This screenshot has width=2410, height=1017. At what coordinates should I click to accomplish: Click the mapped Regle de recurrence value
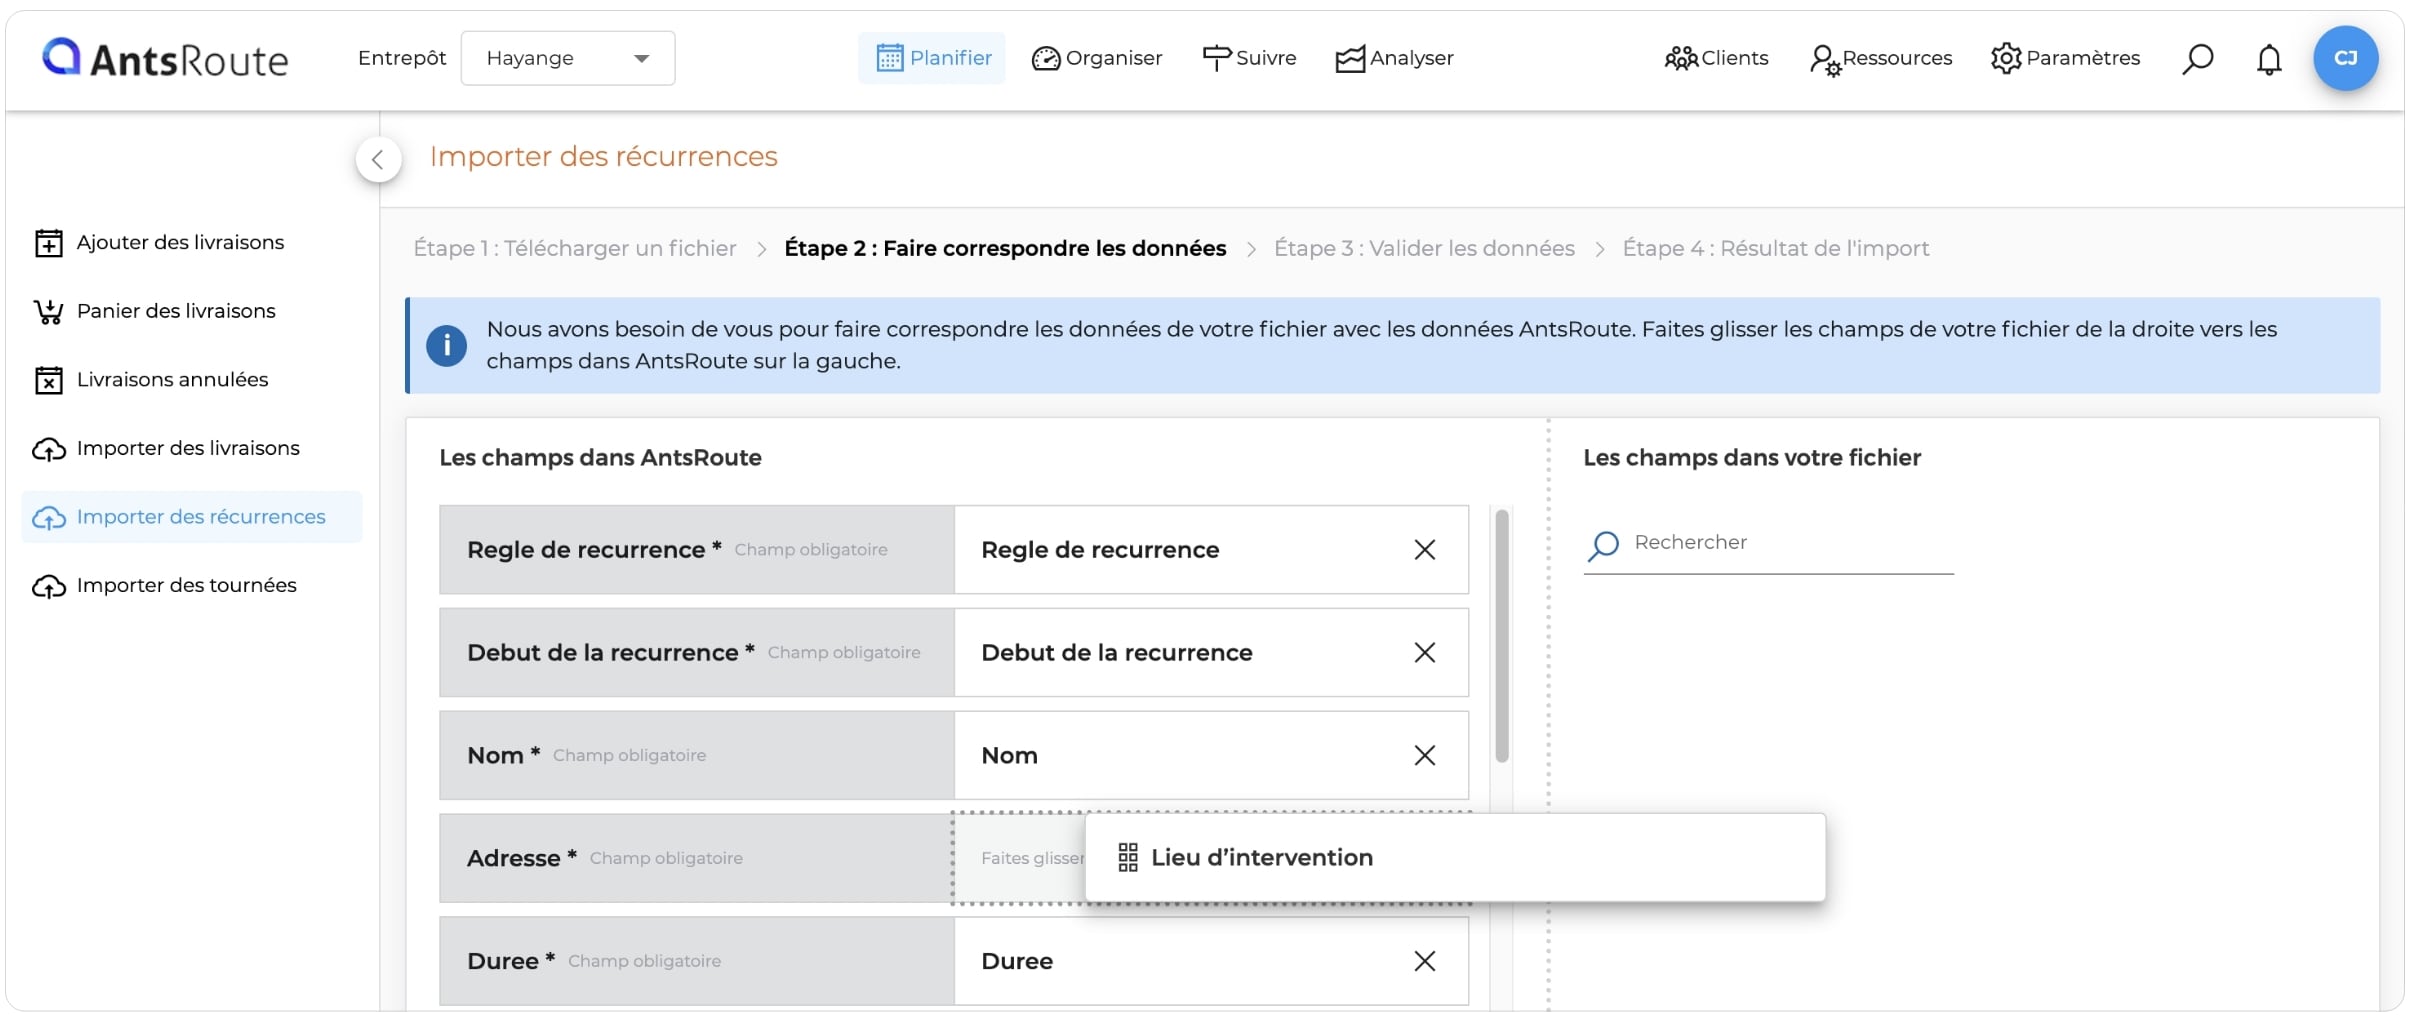tap(1100, 550)
